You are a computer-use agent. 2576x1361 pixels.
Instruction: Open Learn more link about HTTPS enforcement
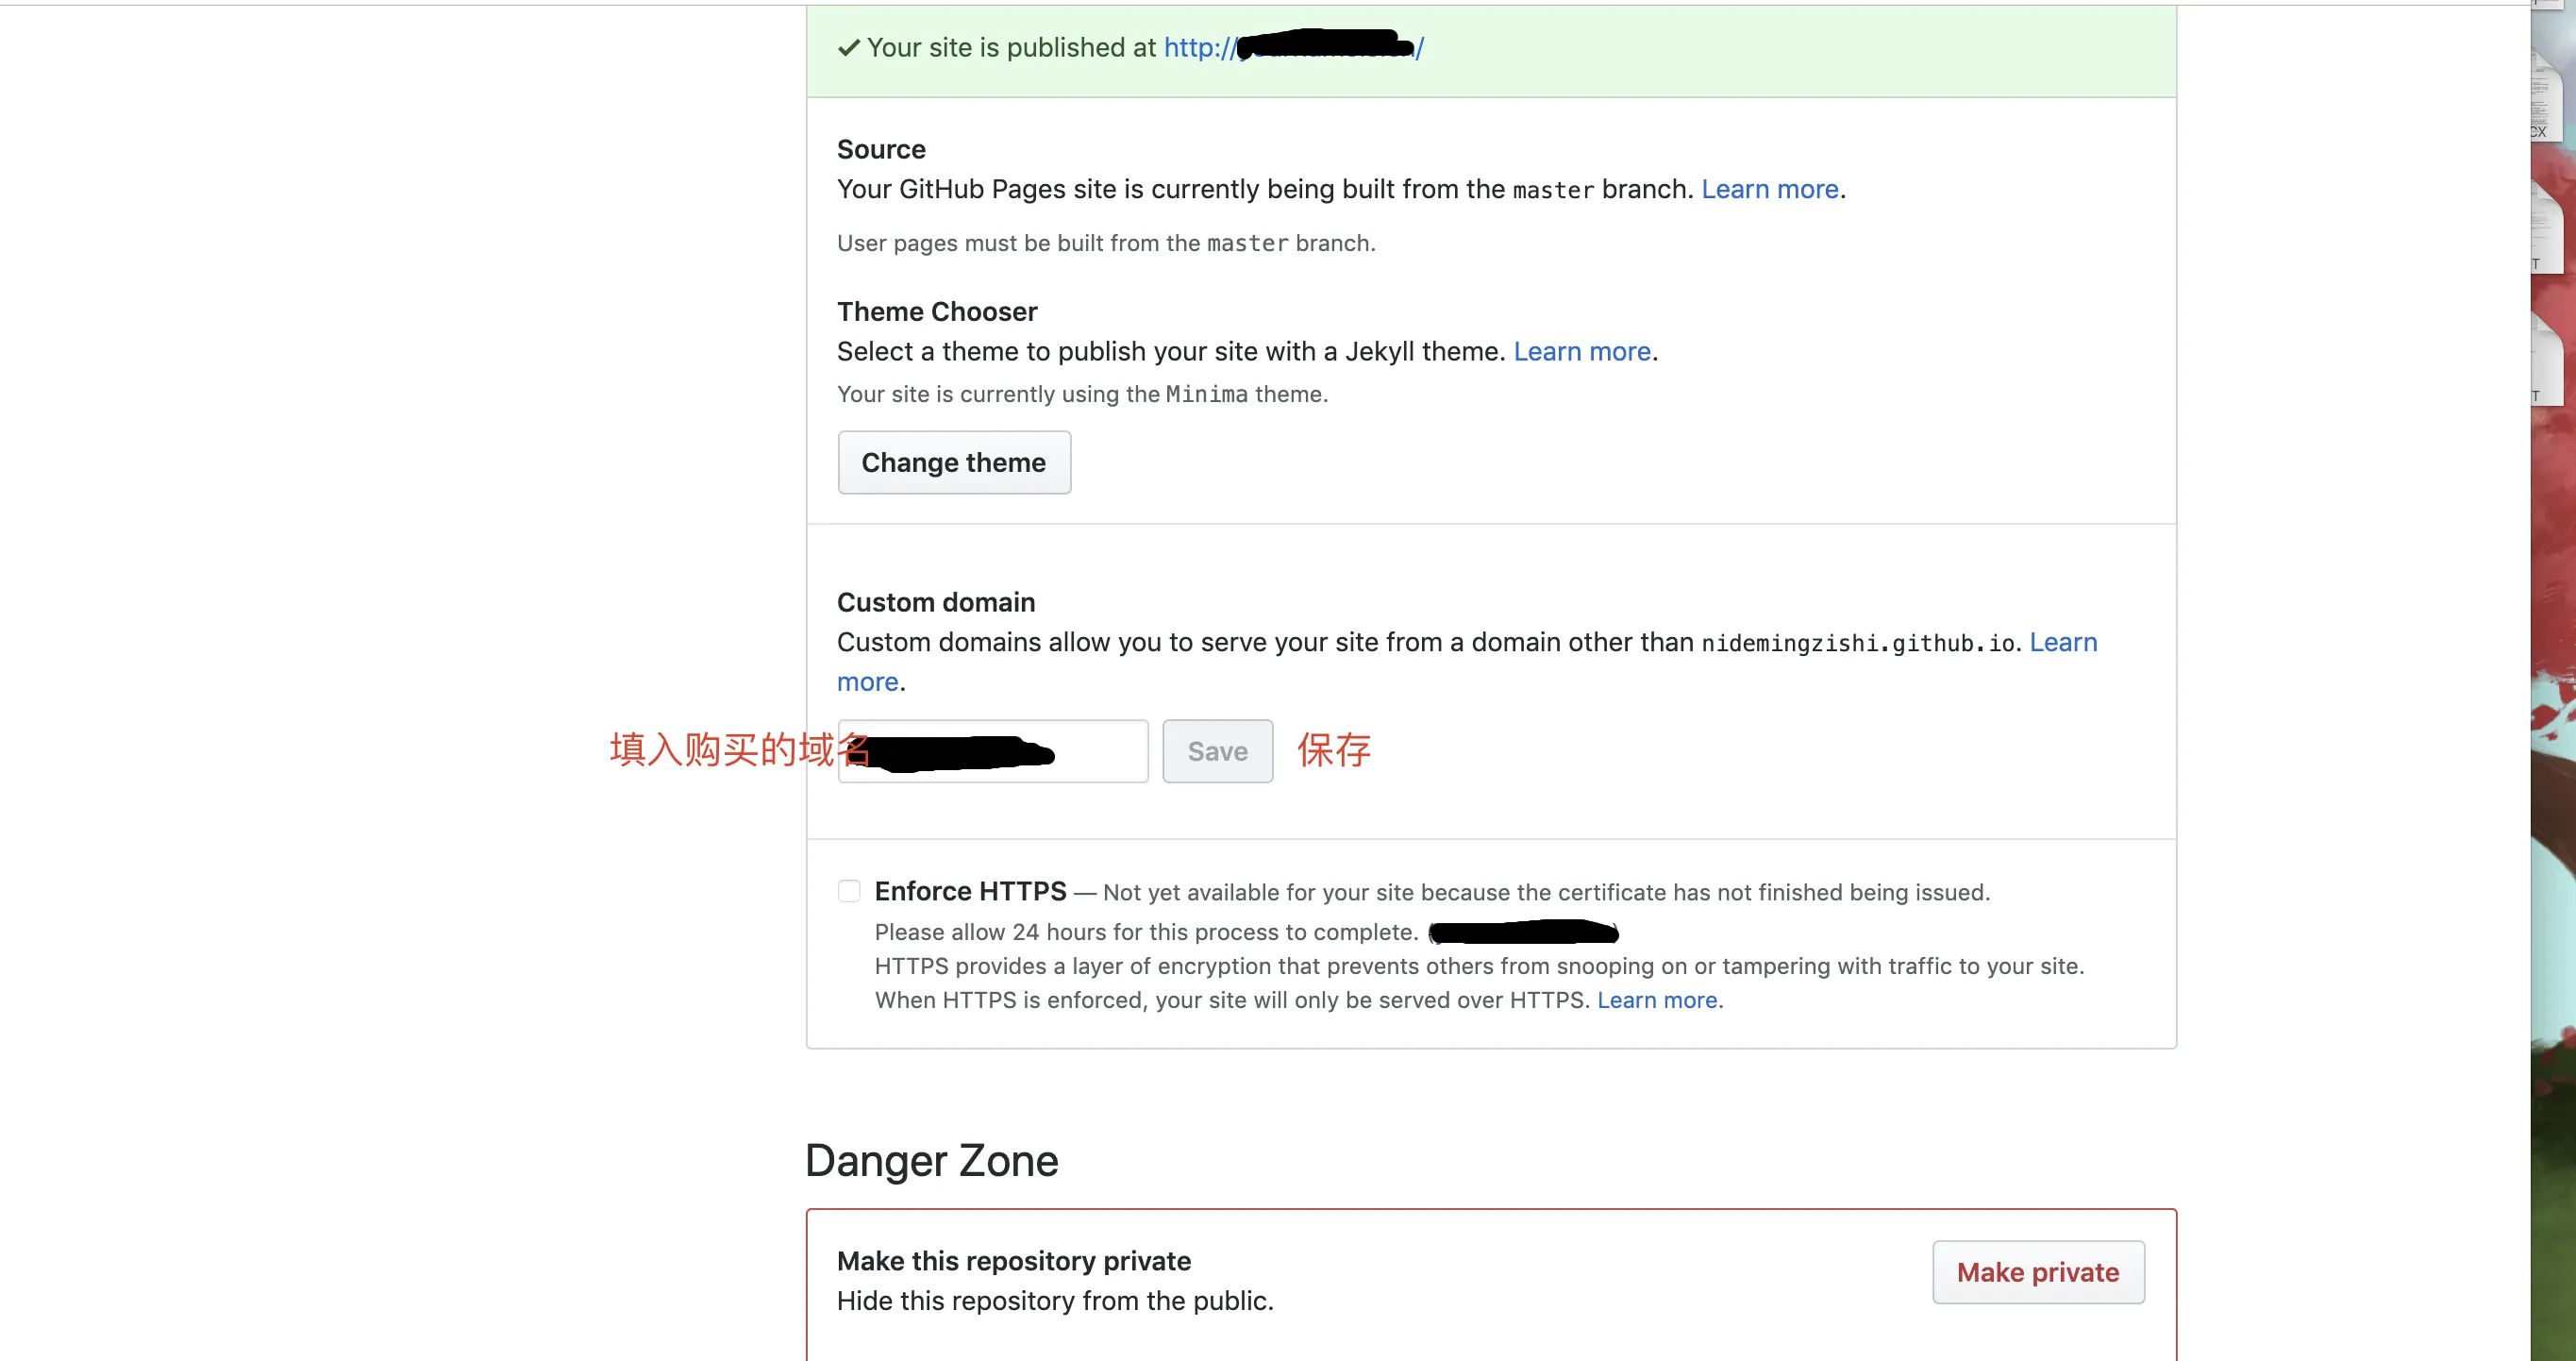[x=1657, y=1000]
